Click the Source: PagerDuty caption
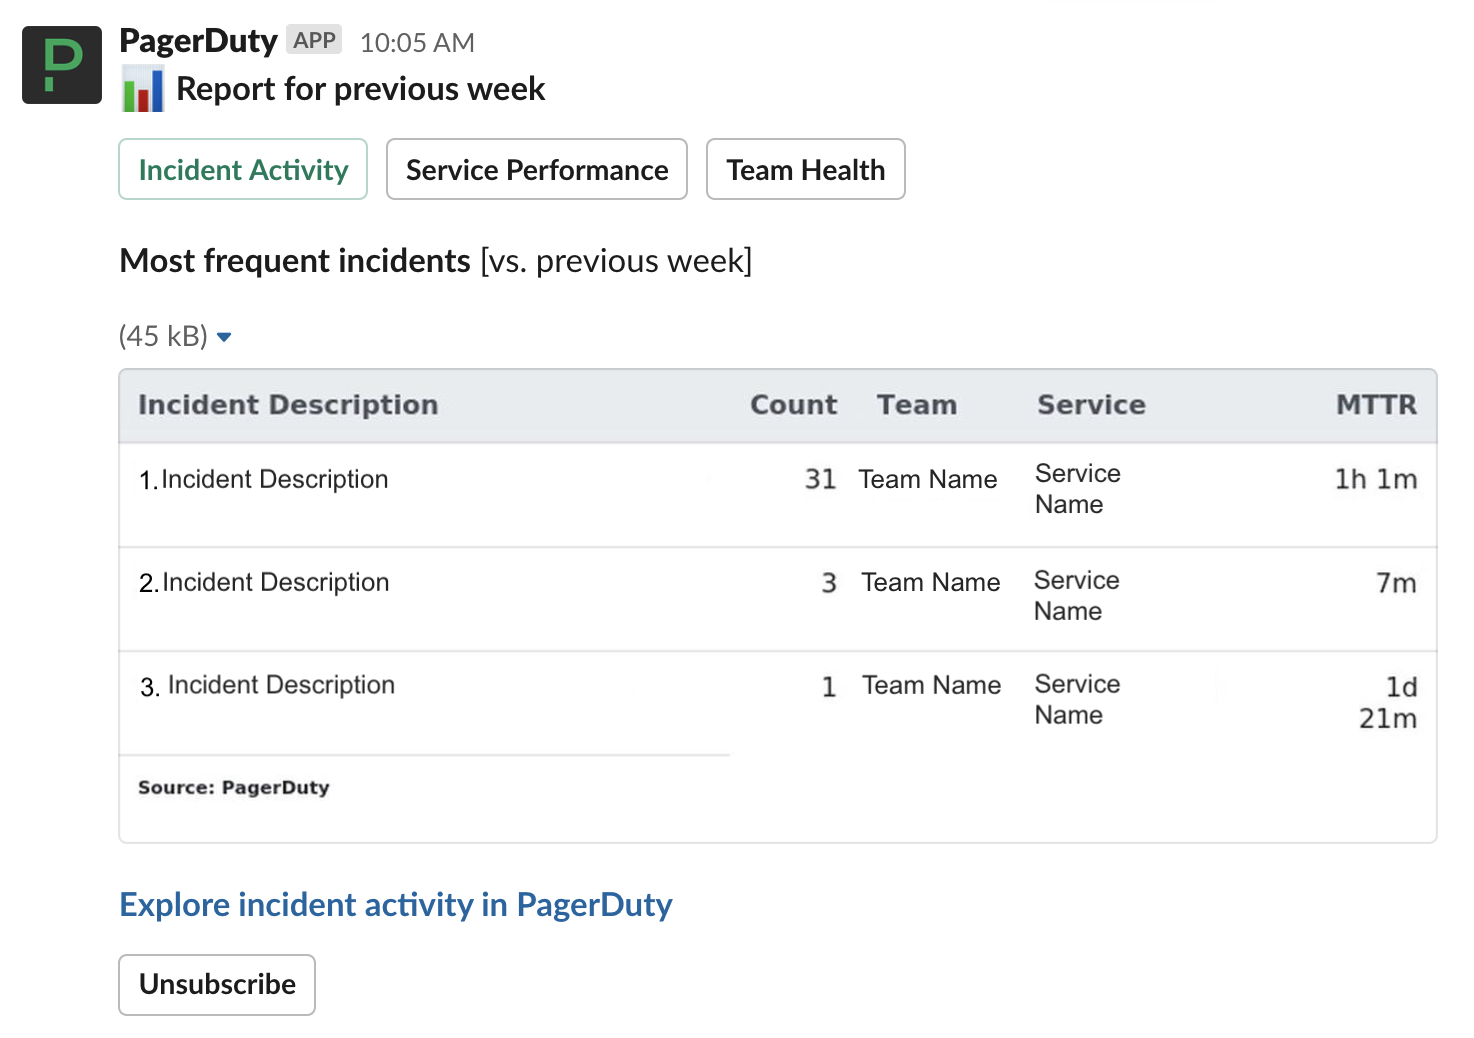The width and height of the screenshot is (1474, 1038). 234,788
